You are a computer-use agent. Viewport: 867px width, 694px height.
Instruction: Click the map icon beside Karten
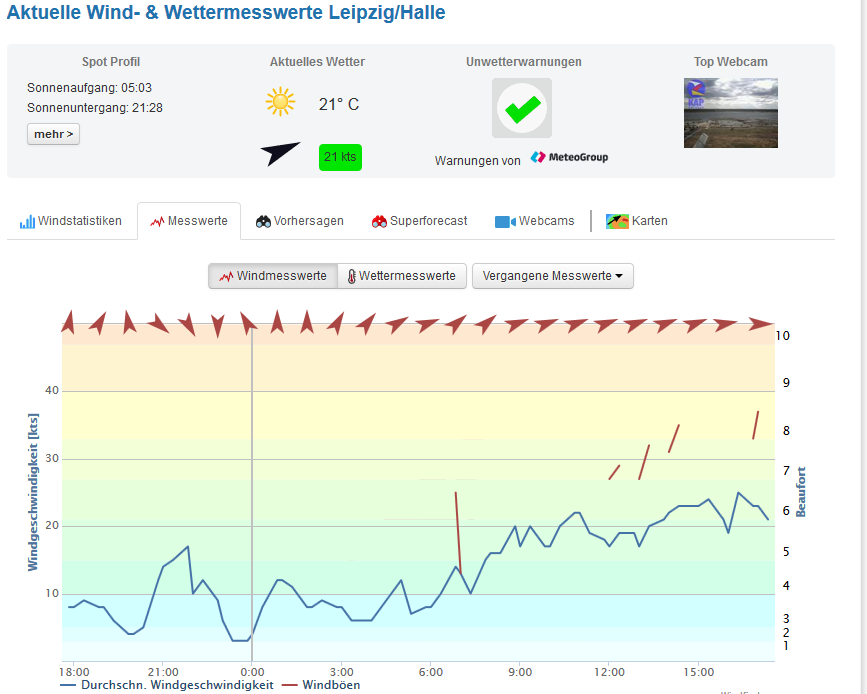pyautogui.click(x=617, y=221)
